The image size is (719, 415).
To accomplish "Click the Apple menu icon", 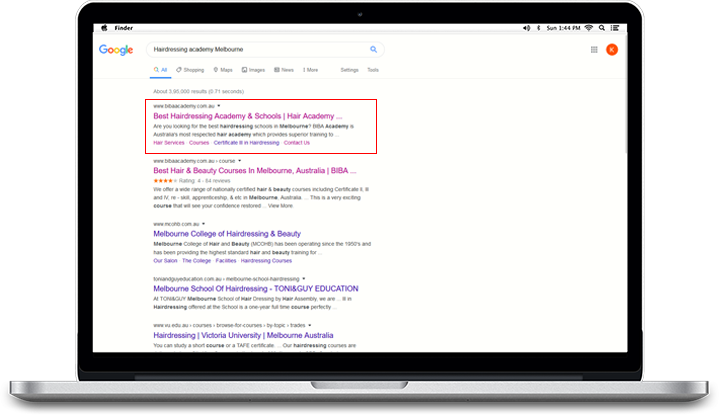I will 104,28.
